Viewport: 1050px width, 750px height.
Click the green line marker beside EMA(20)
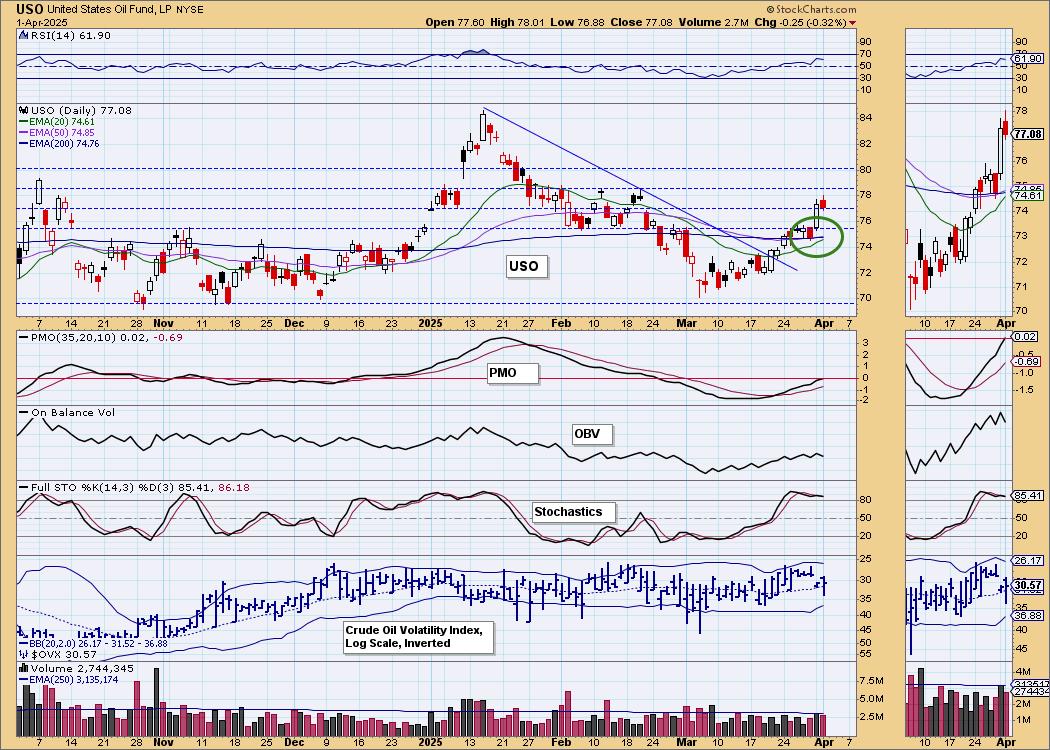point(23,122)
